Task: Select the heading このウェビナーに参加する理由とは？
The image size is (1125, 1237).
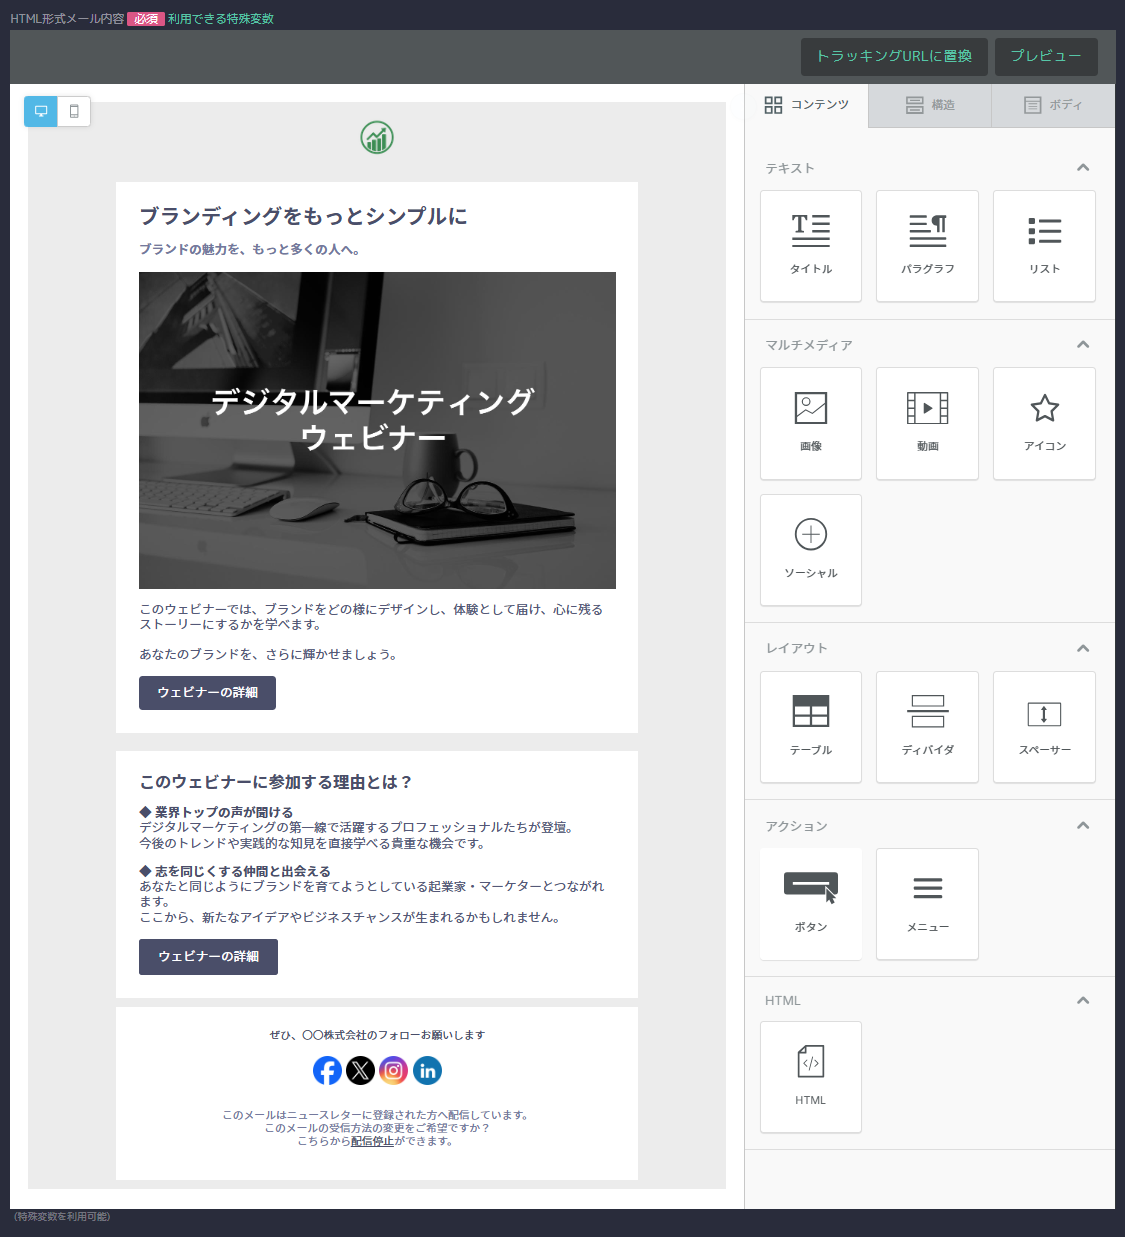Action: click(x=276, y=782)
